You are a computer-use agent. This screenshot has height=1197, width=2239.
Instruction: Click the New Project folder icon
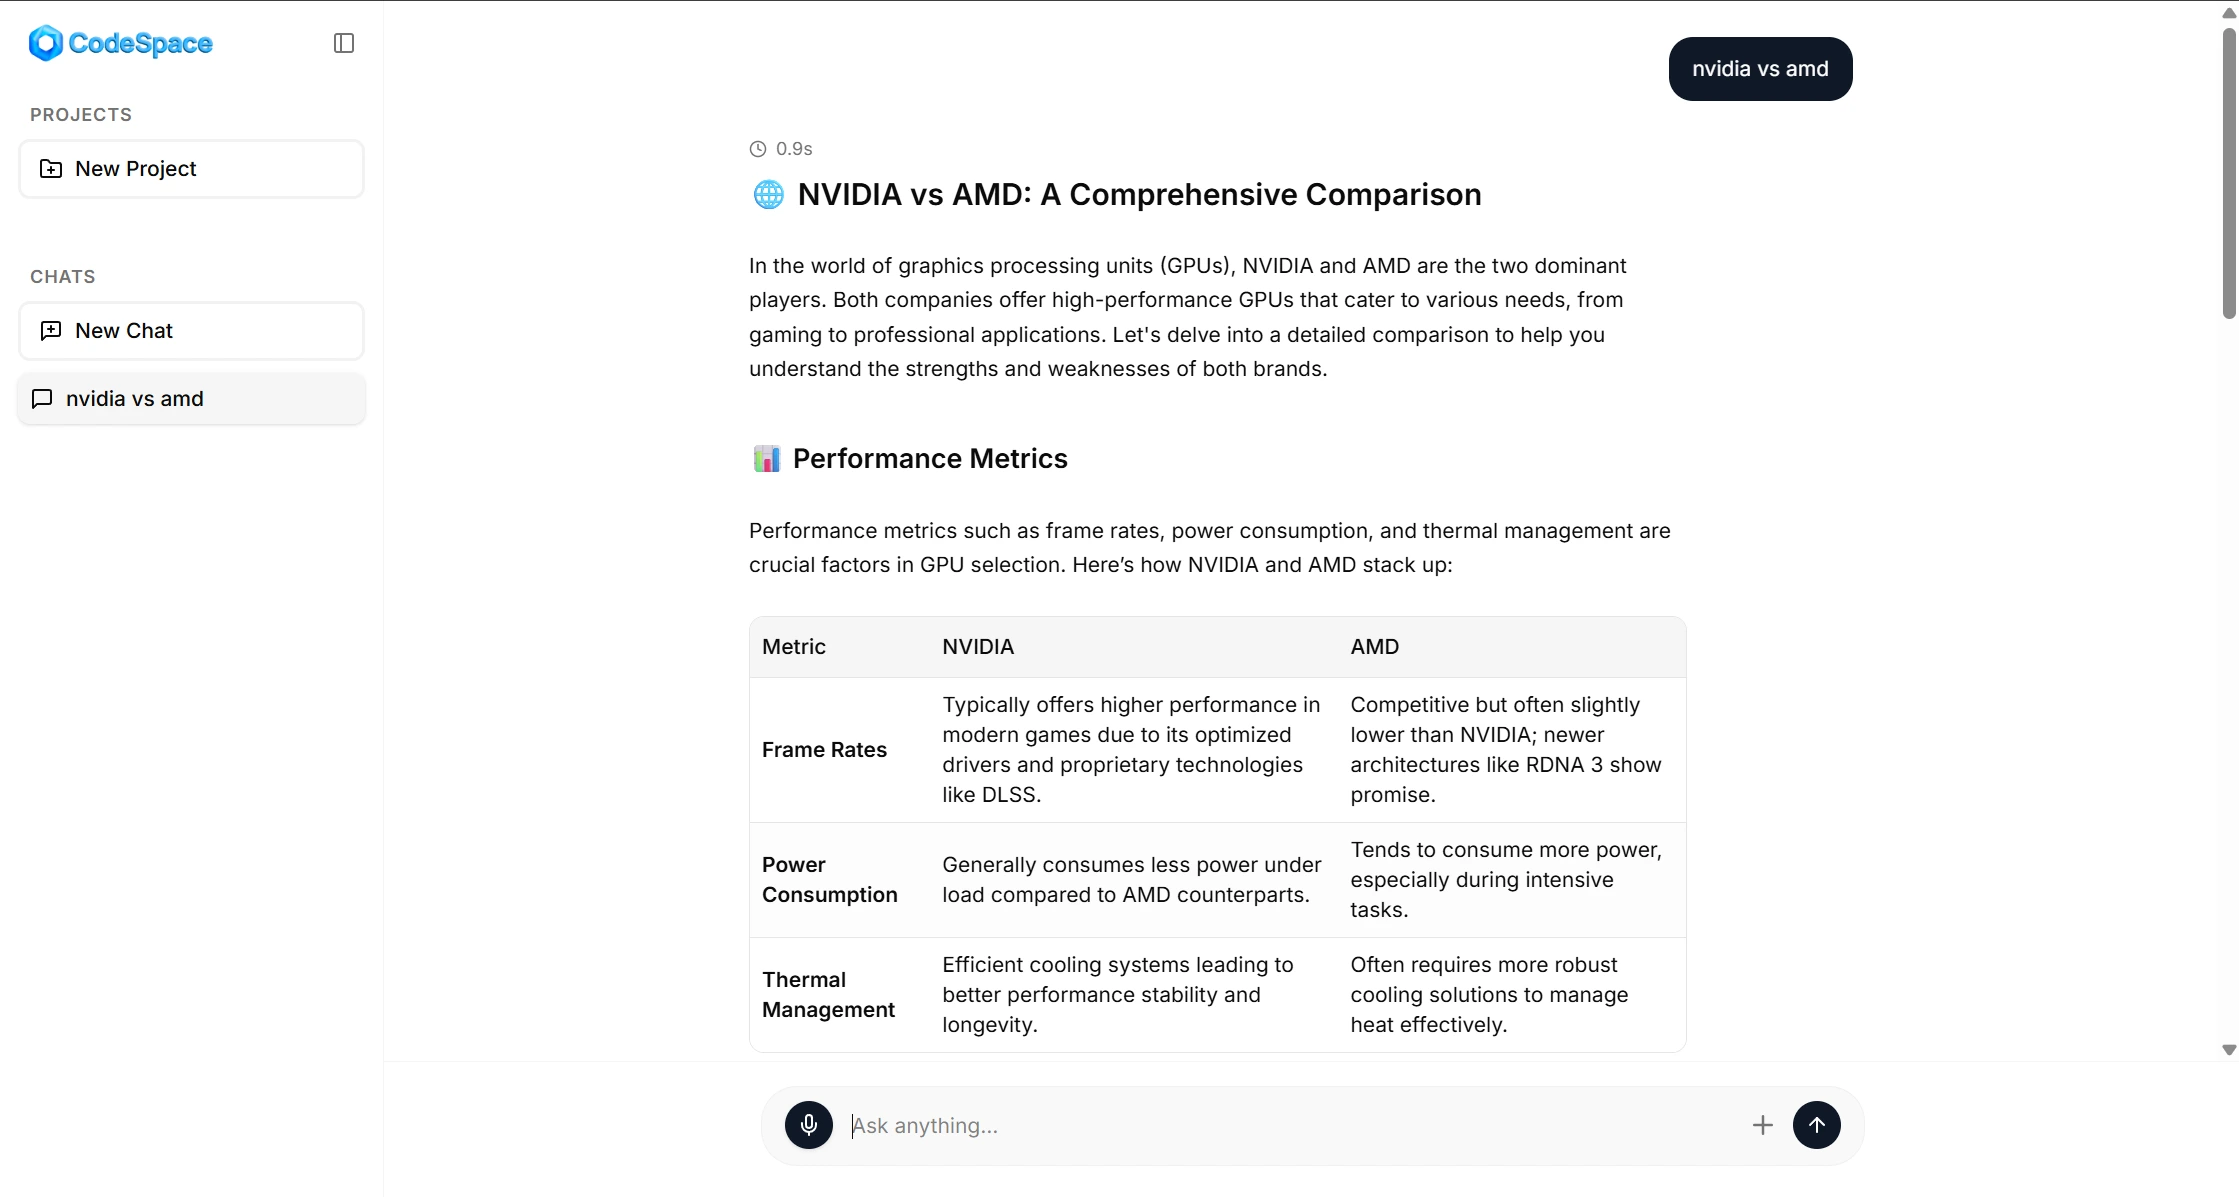(51, 169)
